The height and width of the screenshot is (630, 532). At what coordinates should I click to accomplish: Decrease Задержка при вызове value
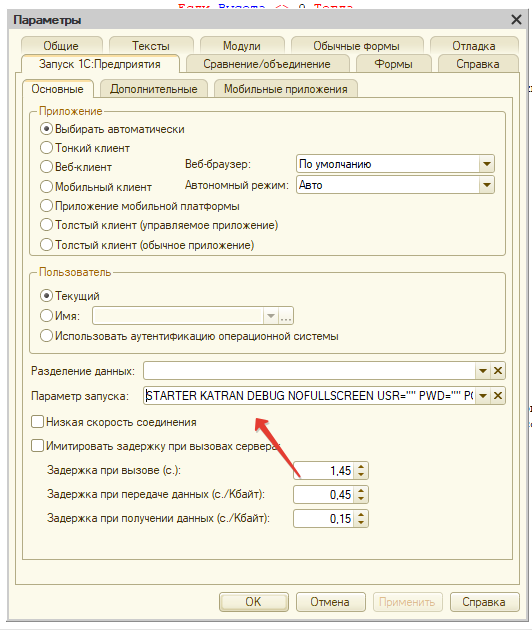[x=361, y=475]
